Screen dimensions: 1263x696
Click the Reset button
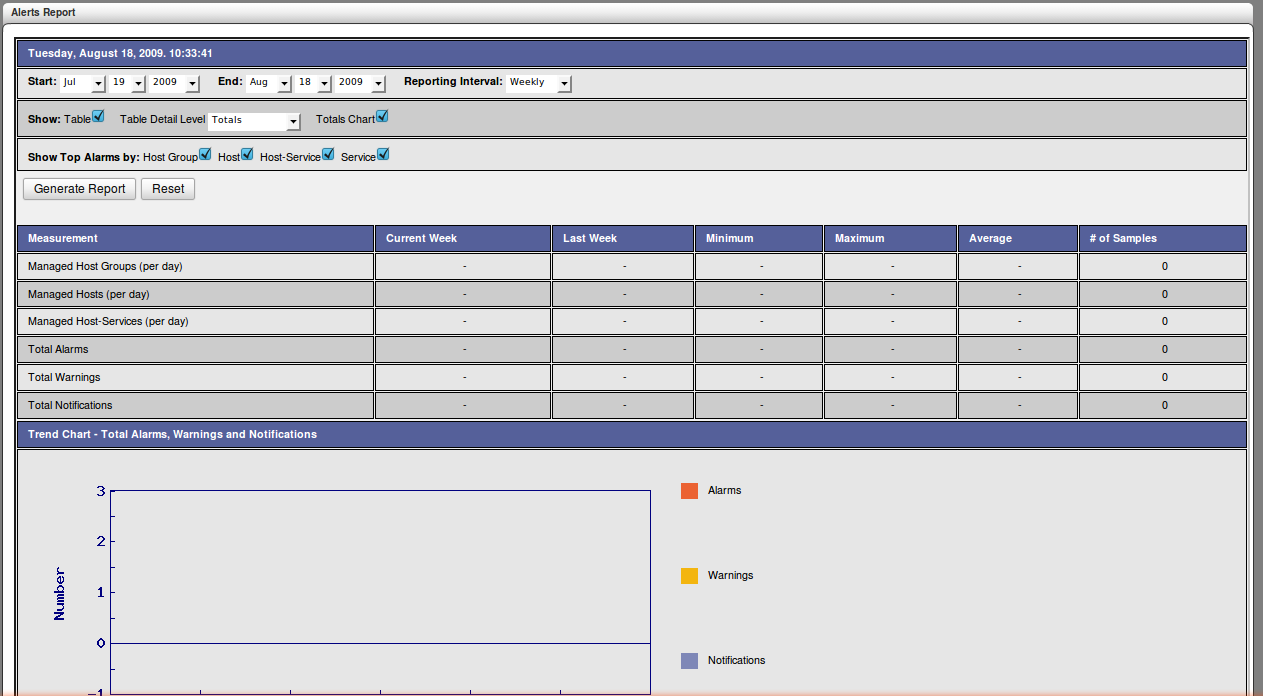point(168,189)
